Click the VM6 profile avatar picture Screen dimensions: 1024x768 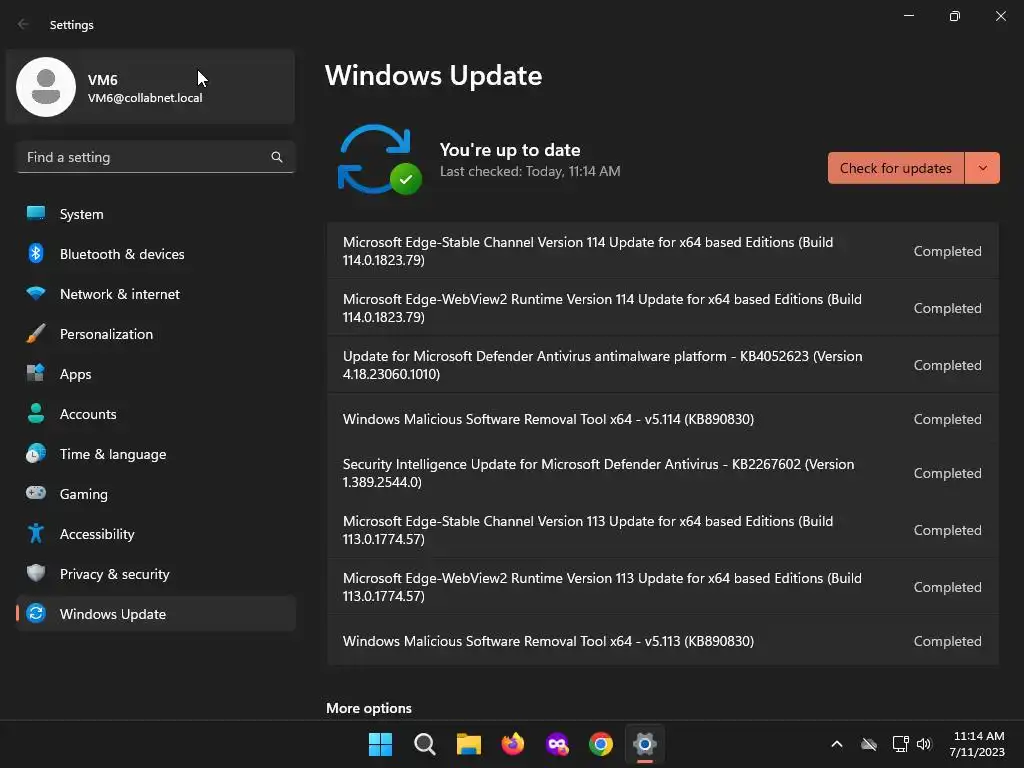click(46, 87)
